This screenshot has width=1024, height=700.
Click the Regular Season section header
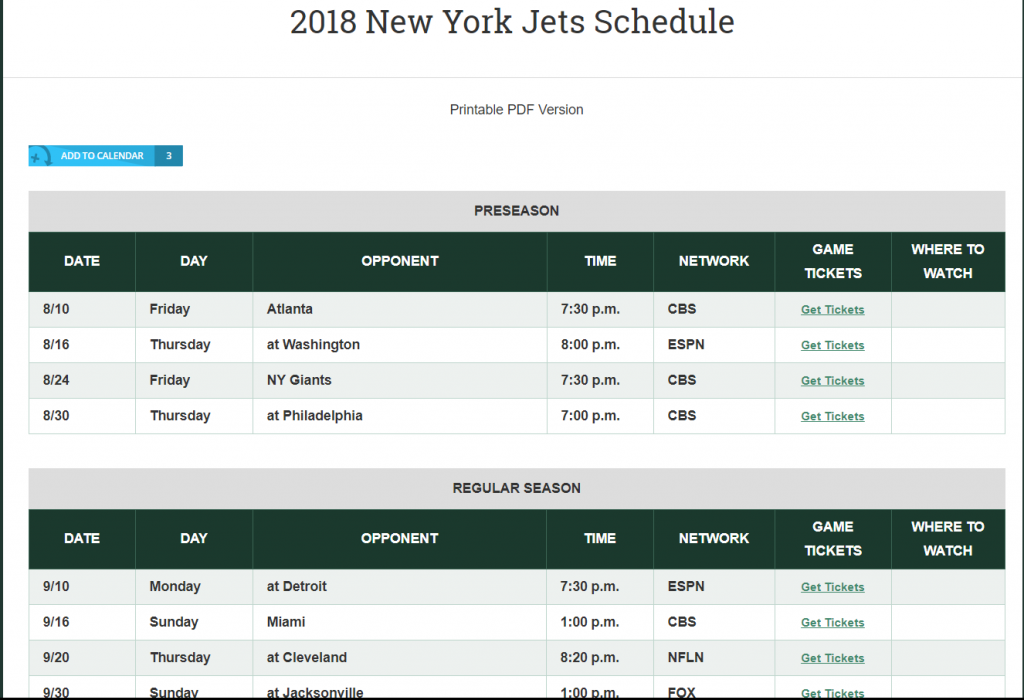click(x=516, y=488)
